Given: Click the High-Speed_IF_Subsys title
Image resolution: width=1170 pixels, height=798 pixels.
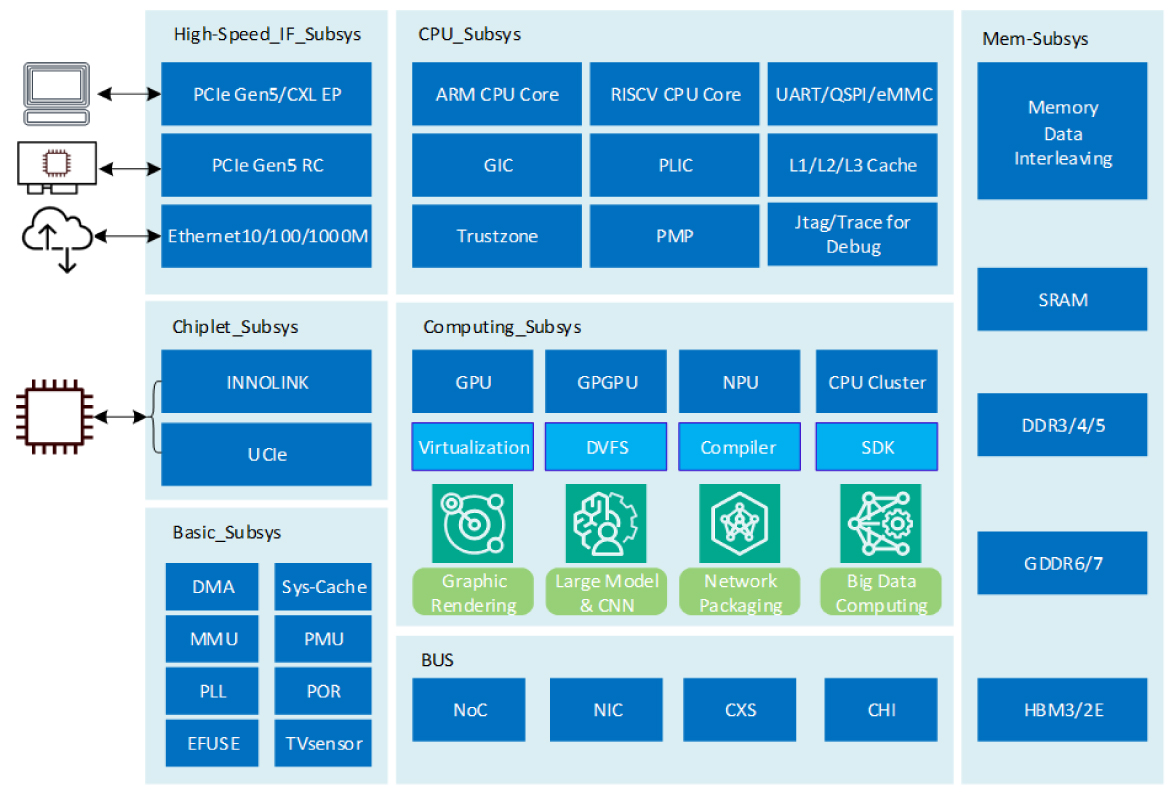Looking at the screenshot, I should pyautogui.click(x=267, y=34).
